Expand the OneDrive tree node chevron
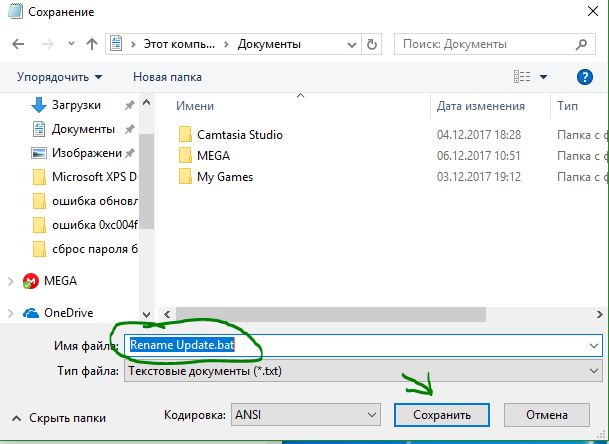The height and width of the screenshot is (444, 609). (10, 313)
